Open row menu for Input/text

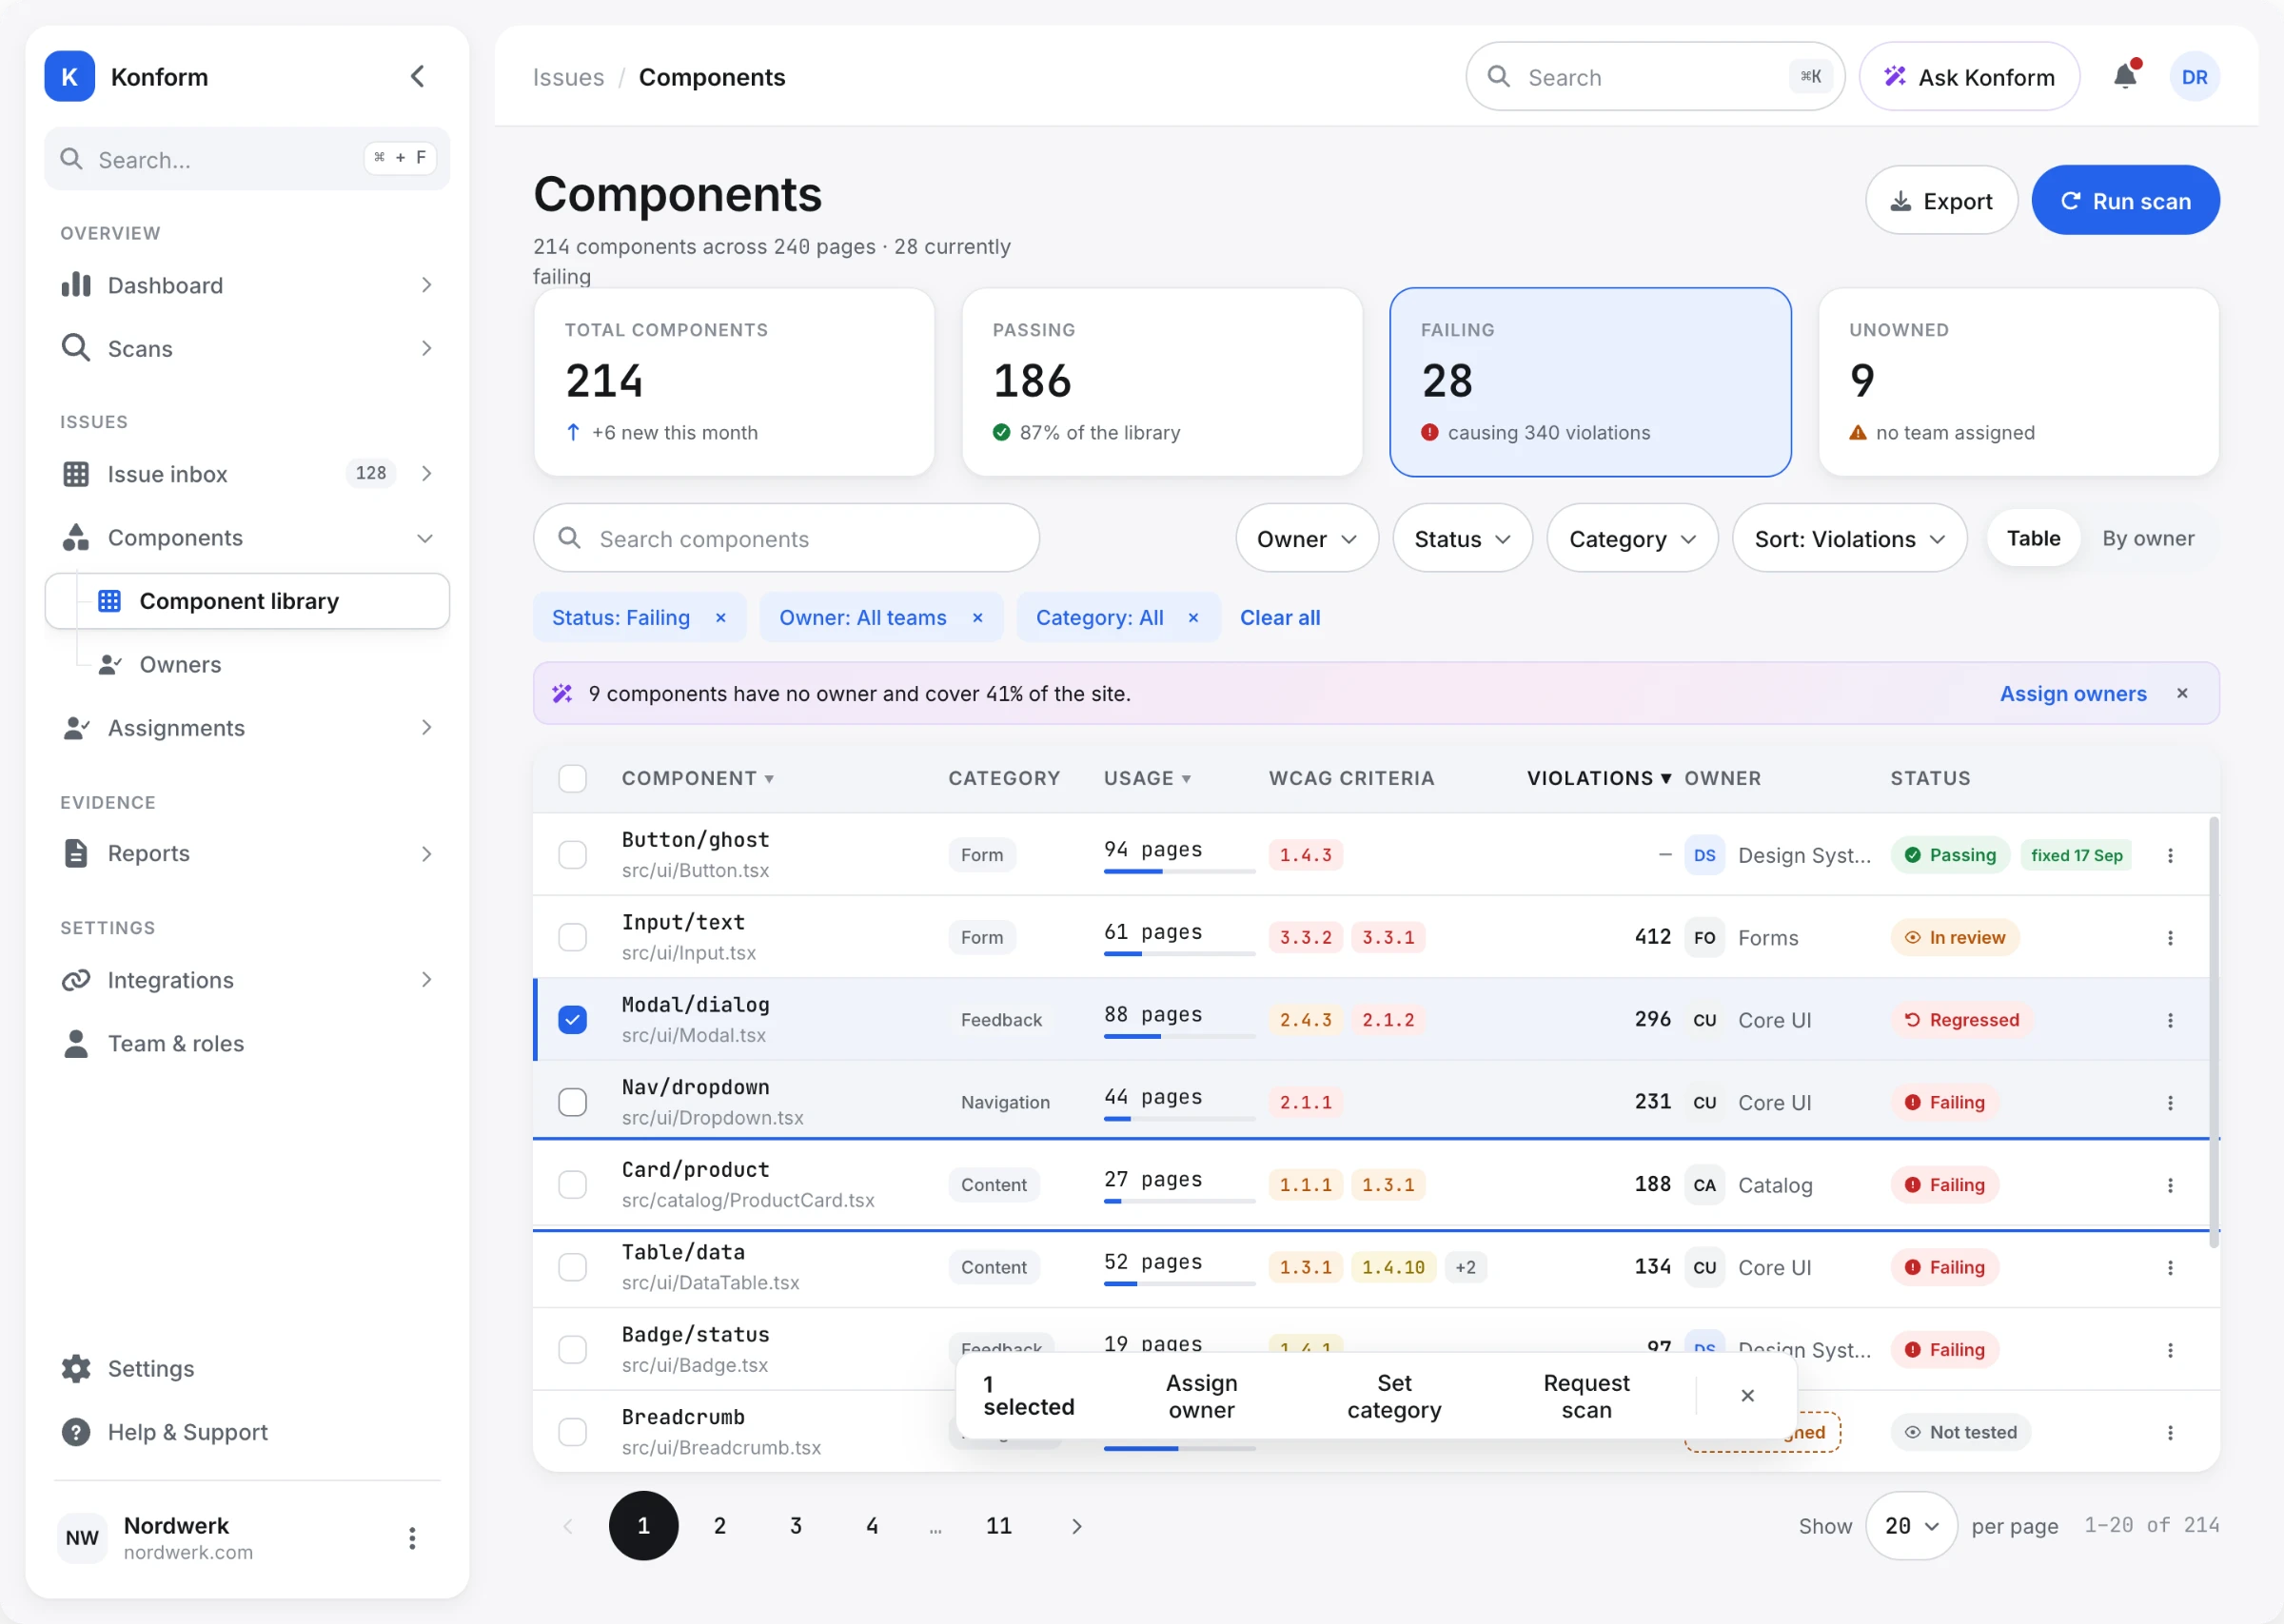[x=2169, y=938]
